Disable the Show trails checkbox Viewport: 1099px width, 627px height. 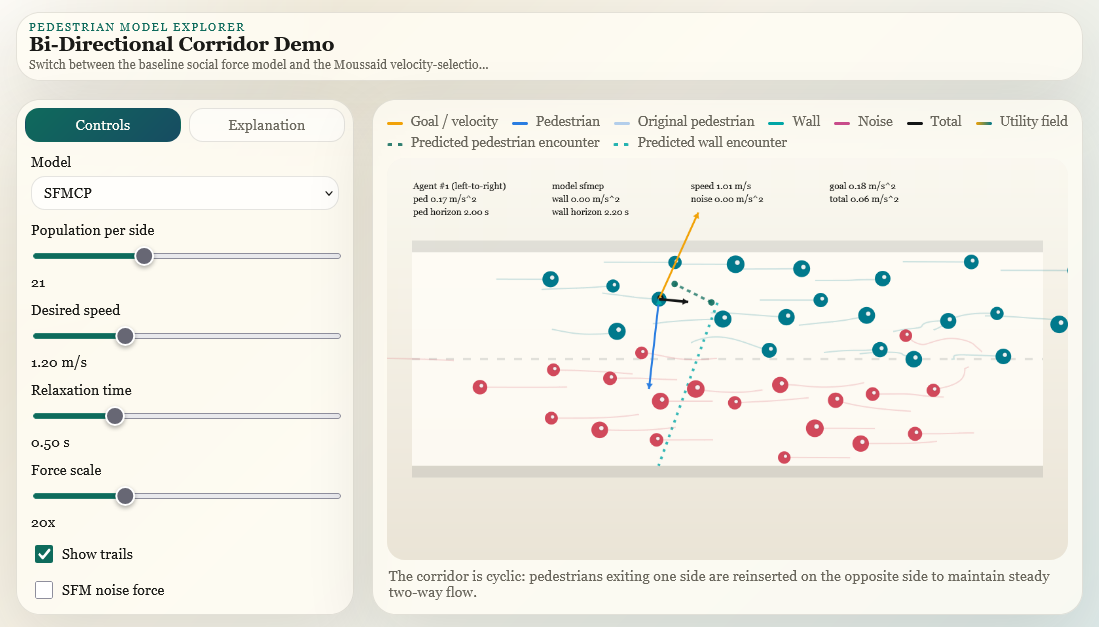tap(44, 553)
